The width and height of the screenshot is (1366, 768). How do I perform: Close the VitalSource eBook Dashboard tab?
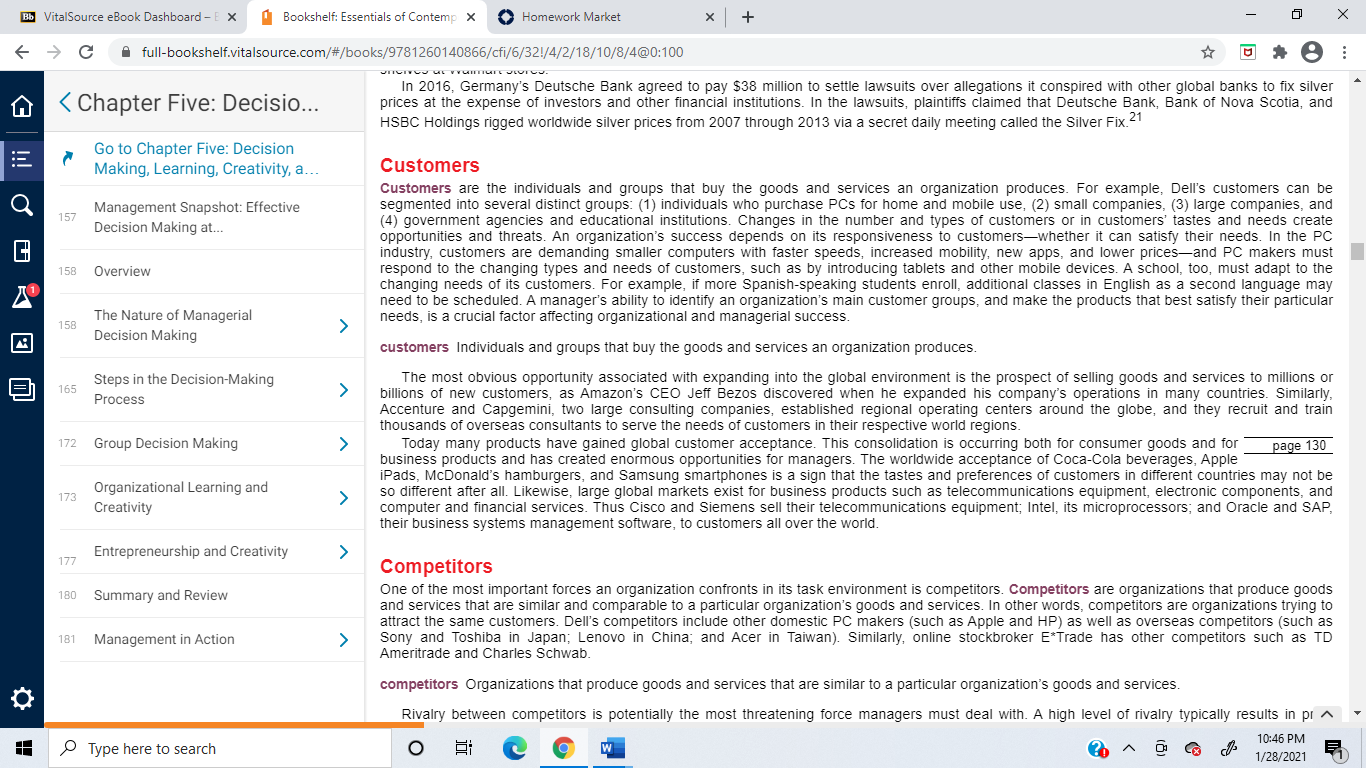coord(232,17)
